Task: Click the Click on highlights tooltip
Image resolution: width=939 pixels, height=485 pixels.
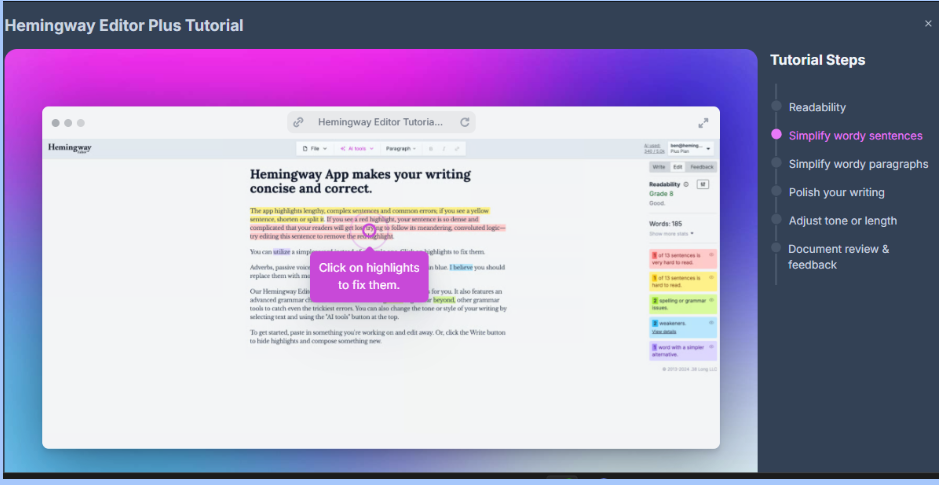Action: [369, 276]
